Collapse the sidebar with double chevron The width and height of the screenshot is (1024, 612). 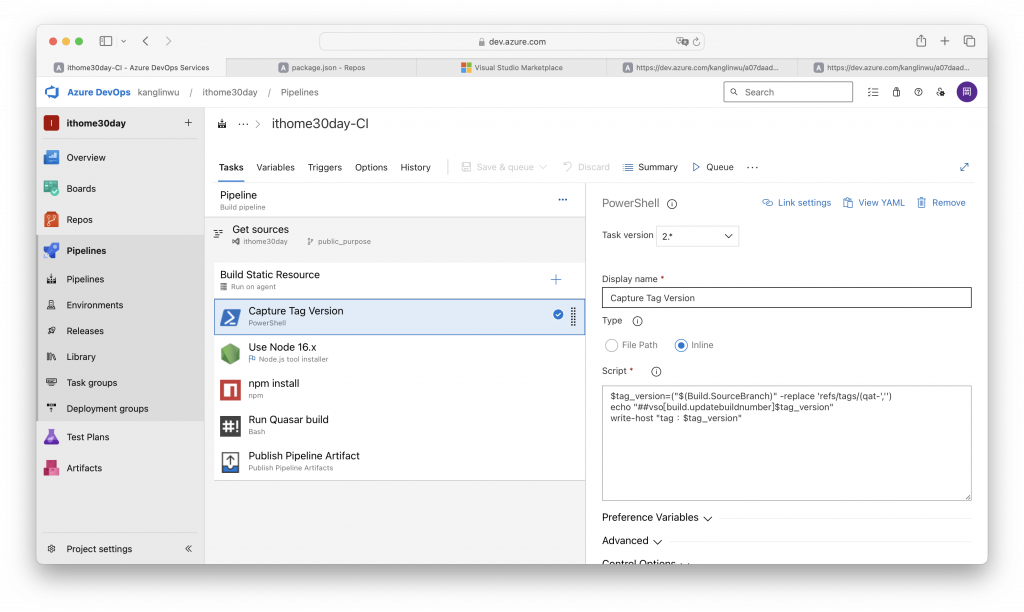click(188, 549)
